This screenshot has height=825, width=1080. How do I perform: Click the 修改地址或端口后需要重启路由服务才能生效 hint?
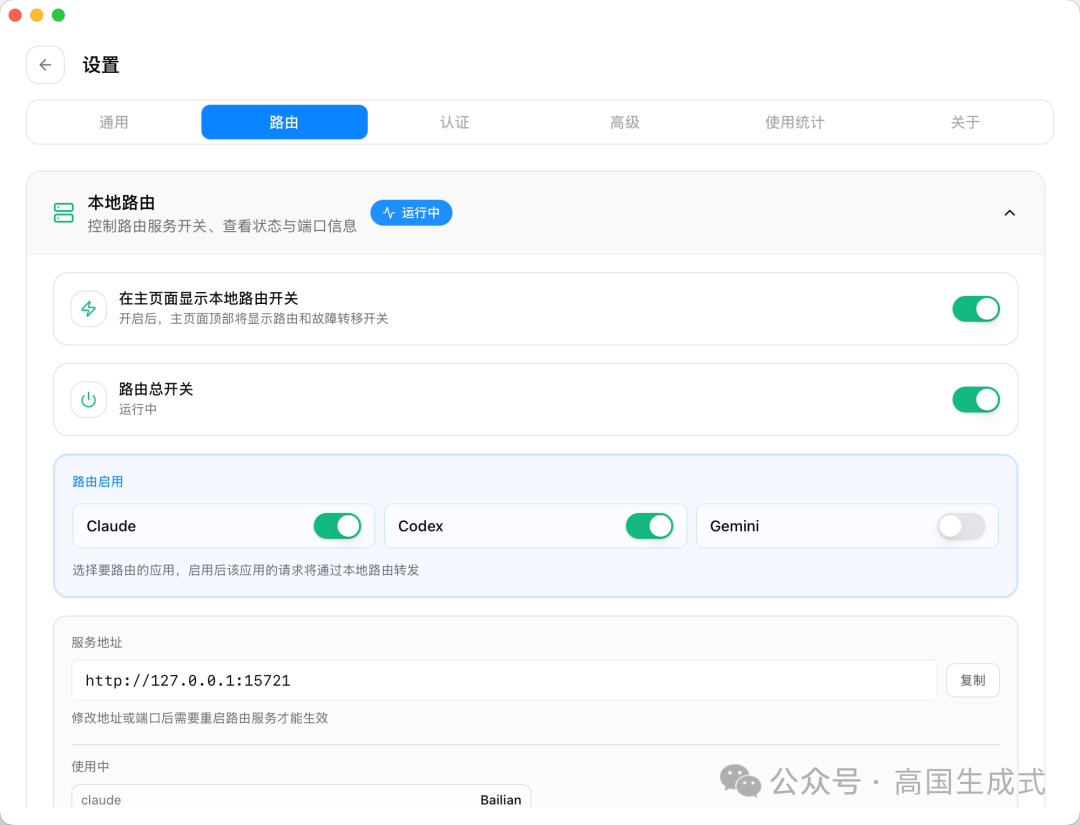coord(200,718)
